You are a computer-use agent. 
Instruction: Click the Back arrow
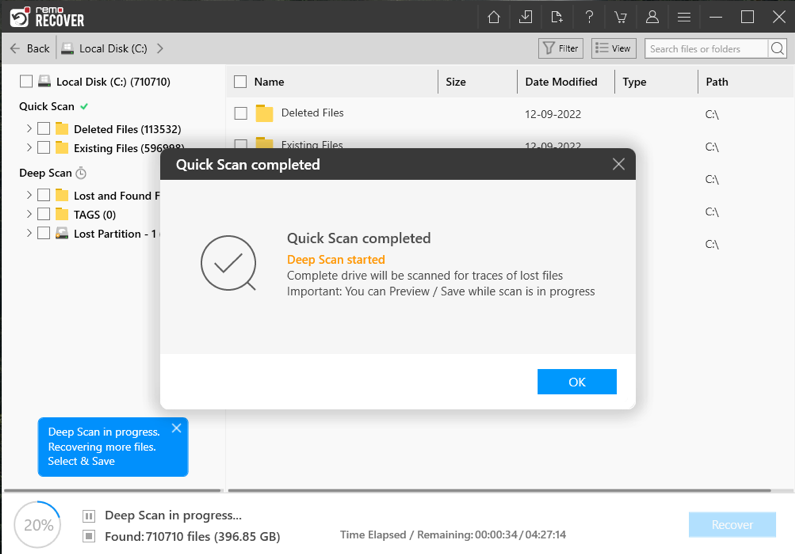pyautogui.click(x=15, y=48)
